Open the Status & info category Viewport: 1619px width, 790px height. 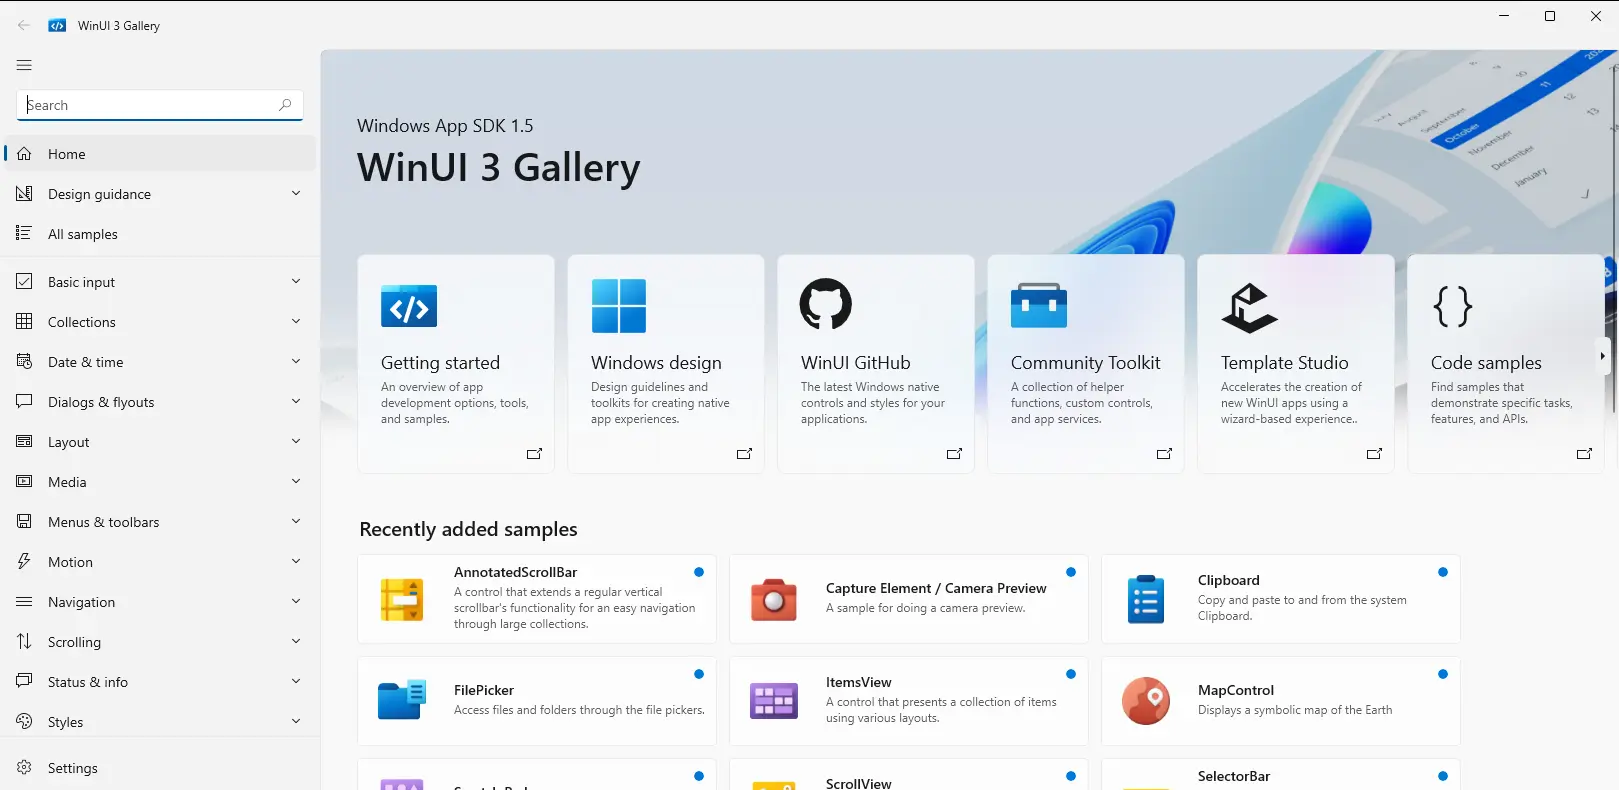coord(160,682)
